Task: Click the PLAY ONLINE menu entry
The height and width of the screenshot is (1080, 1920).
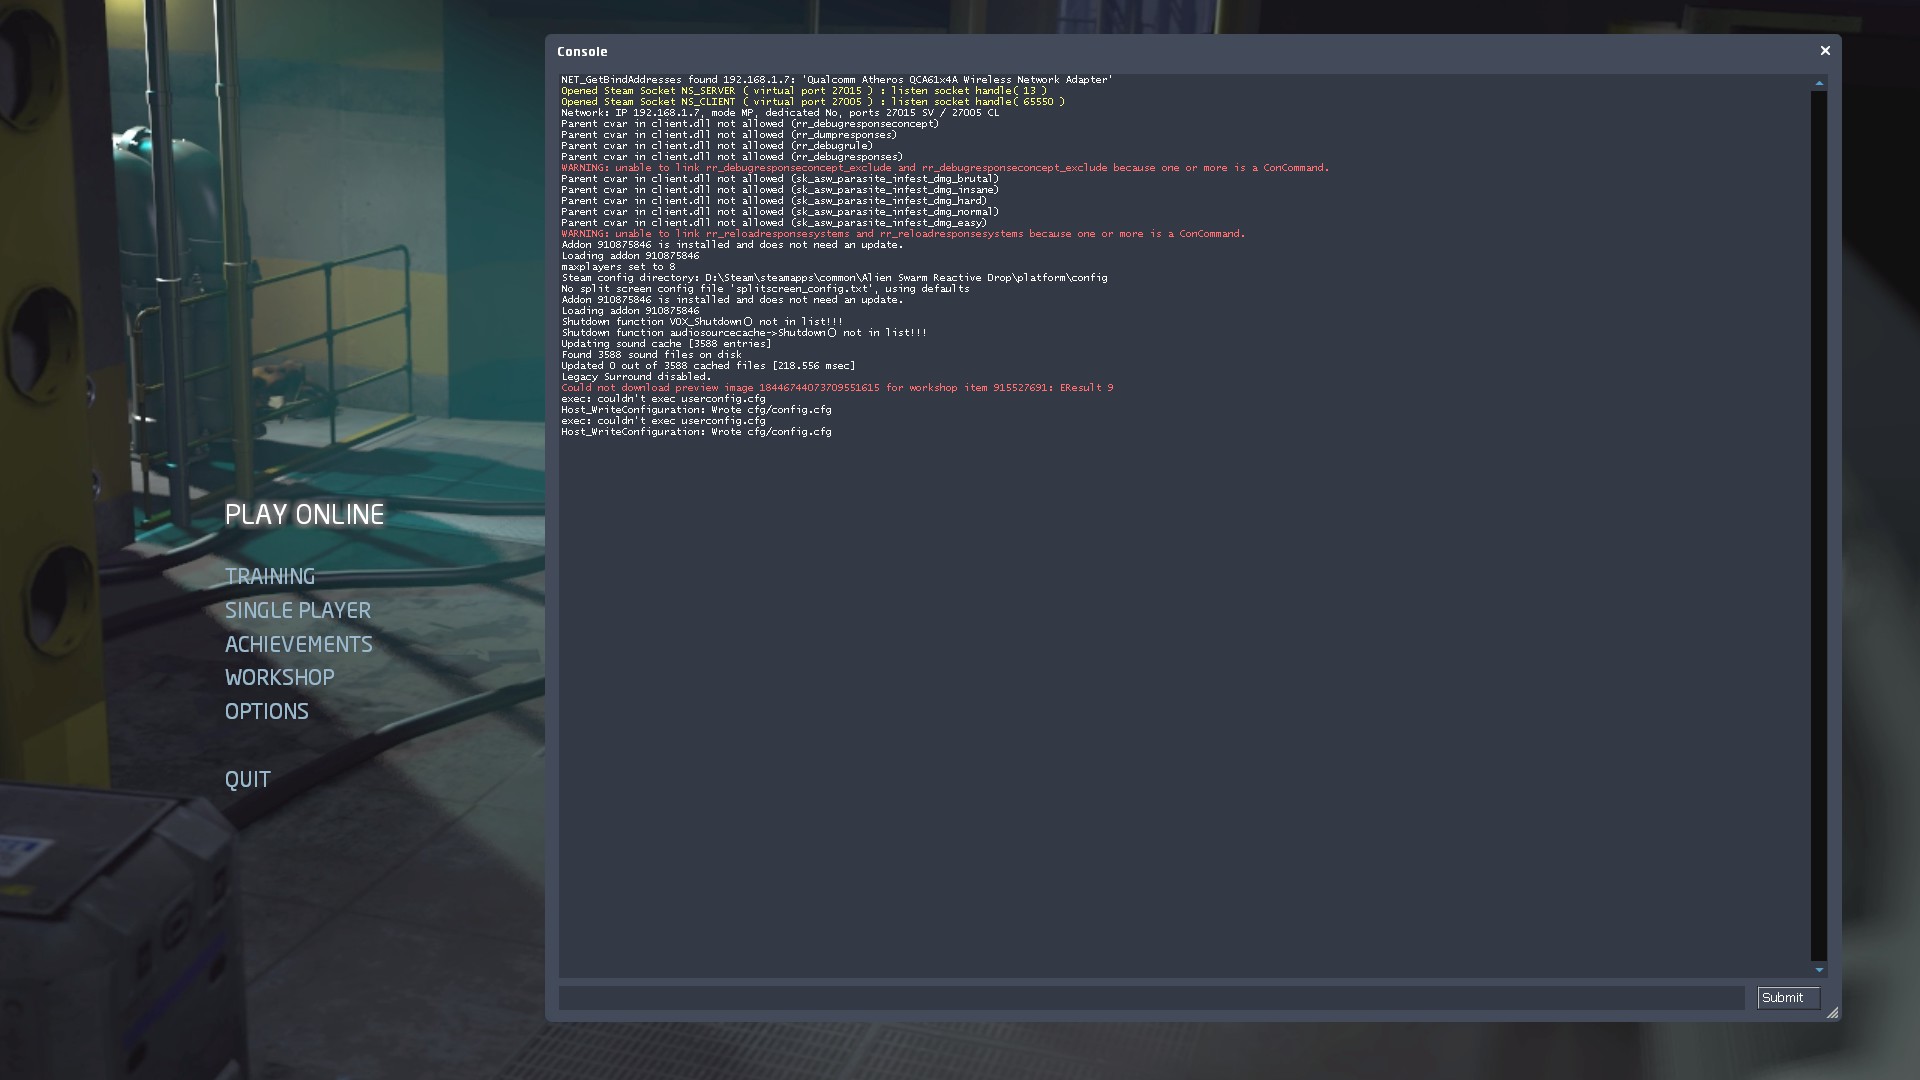Action: click(x=304, y=515)
